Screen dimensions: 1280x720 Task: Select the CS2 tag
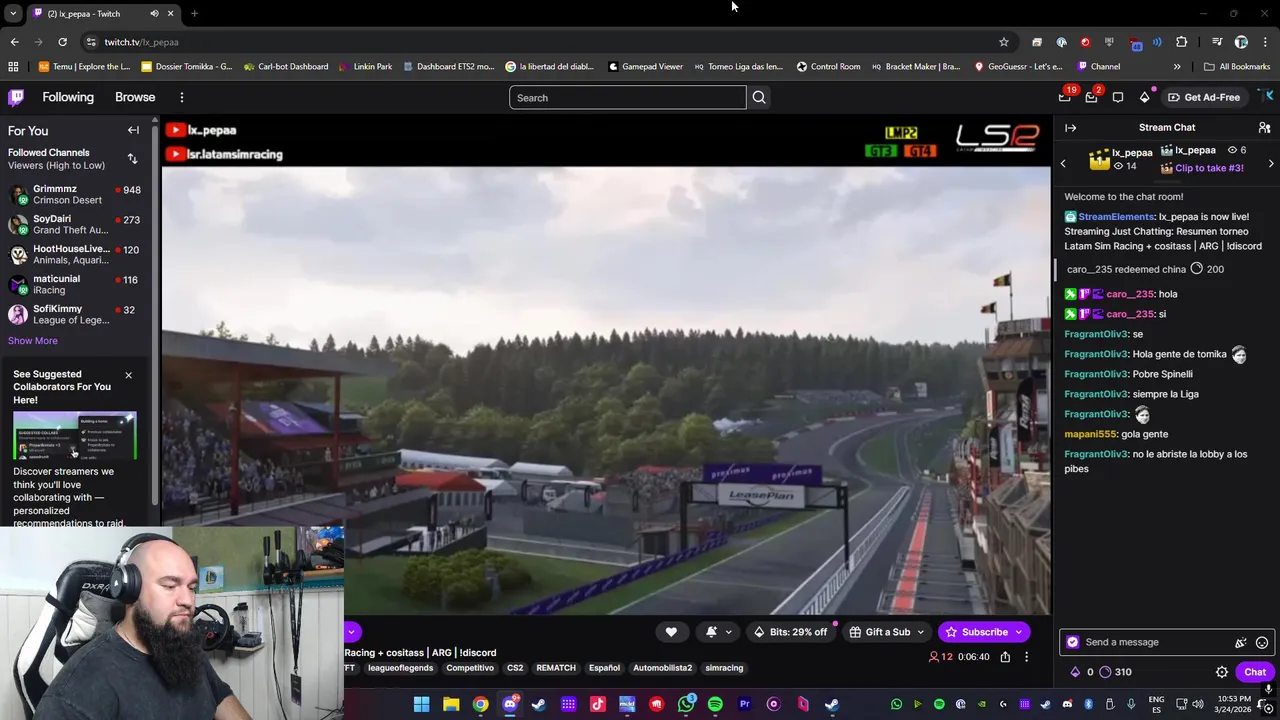click(515, 668)
